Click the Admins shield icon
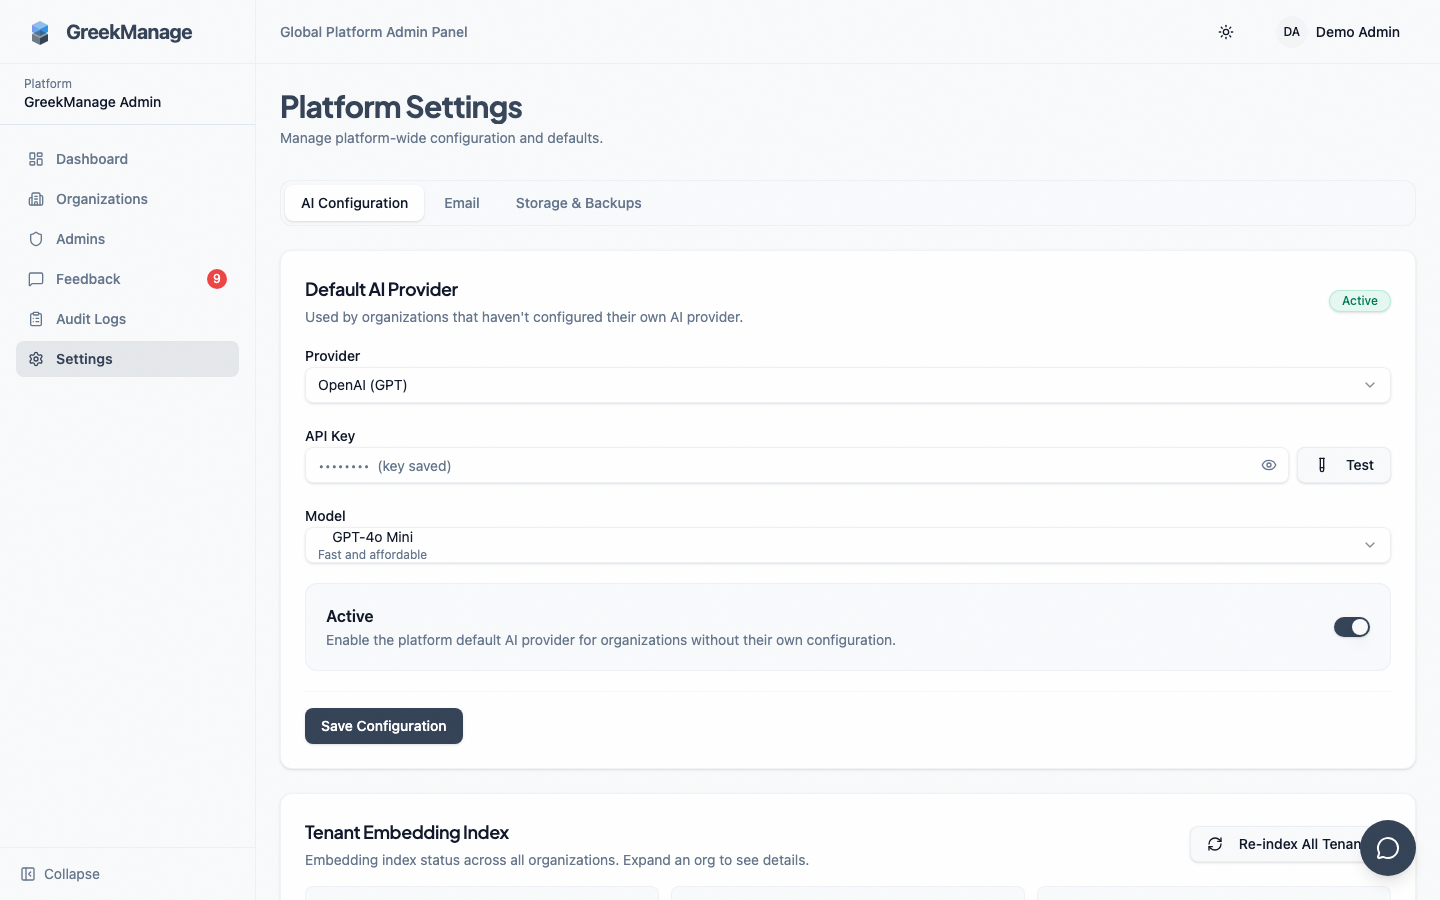Image resolution: width=1440 pixels, height=900 pixels. (36, 239)
